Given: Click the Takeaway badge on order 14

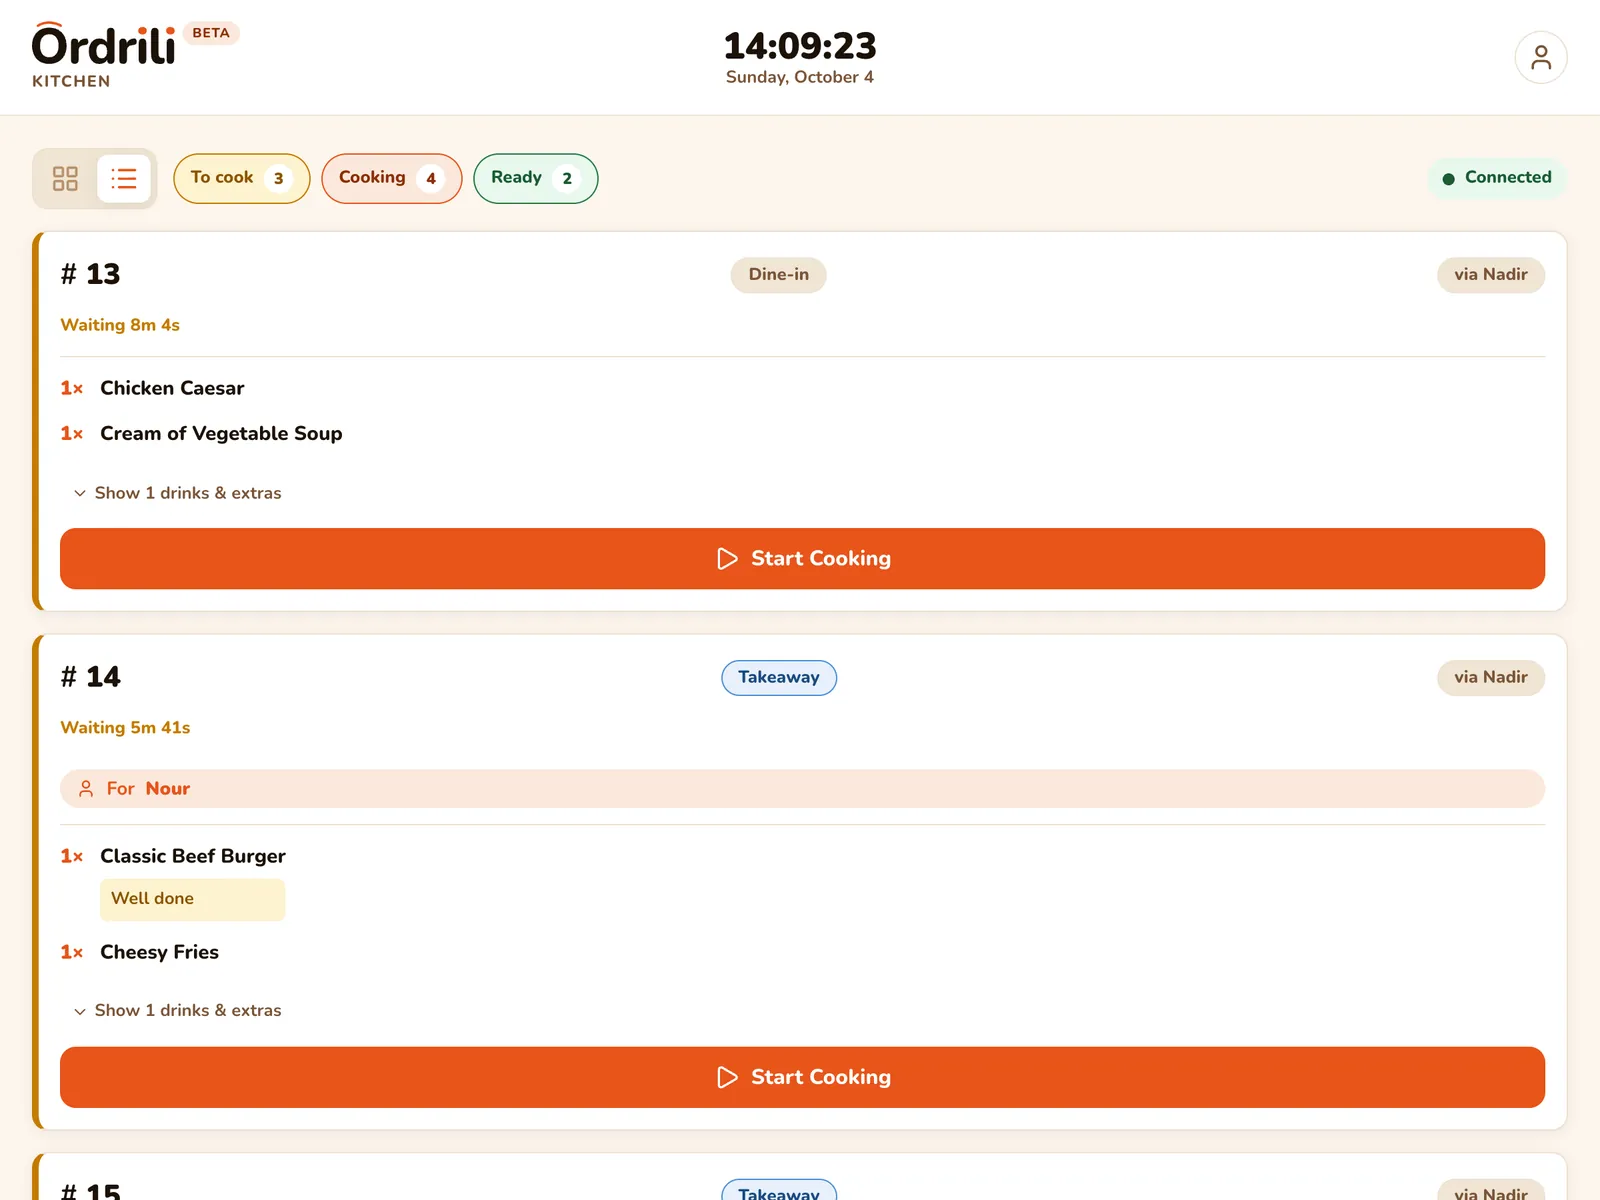Looking at the screenshot, I should [x=779, y=678].
